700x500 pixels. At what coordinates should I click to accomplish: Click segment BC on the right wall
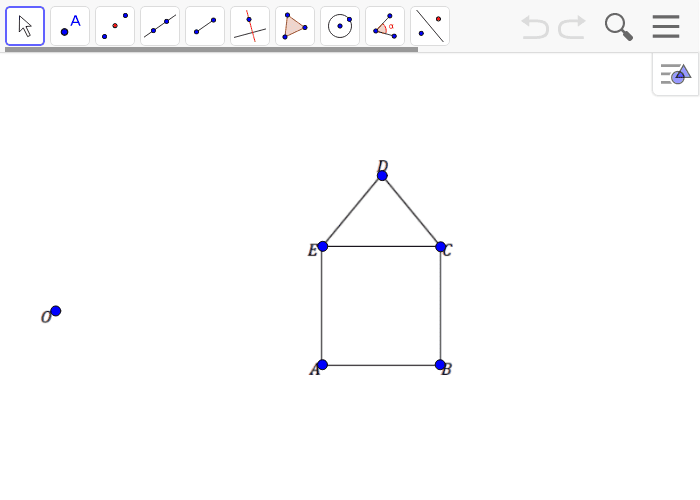(x=441, y=305)
